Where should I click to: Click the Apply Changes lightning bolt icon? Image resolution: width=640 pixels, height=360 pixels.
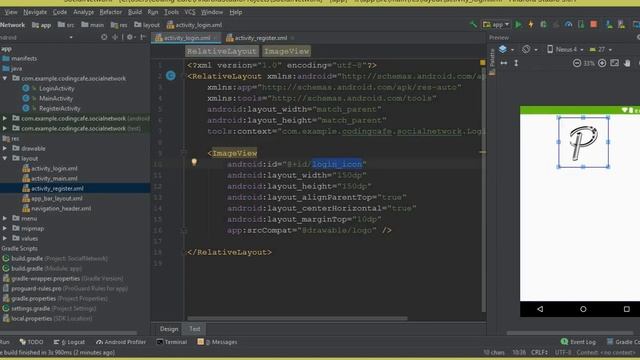(531, 24)
